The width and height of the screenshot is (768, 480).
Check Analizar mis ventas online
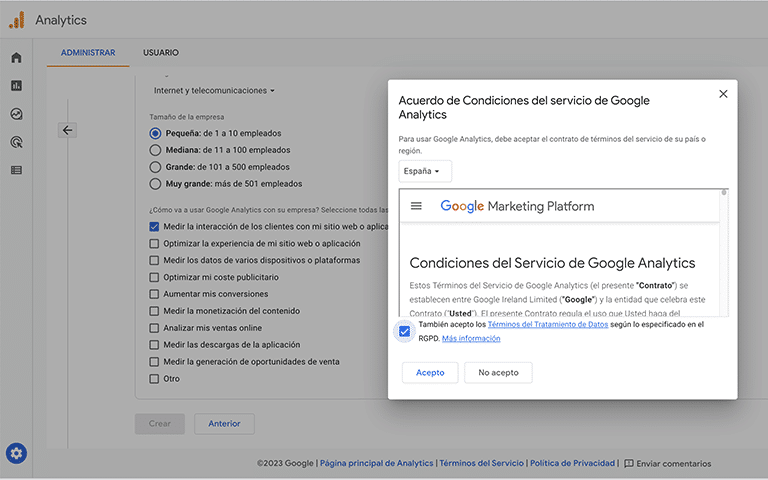tap(154, 328)
